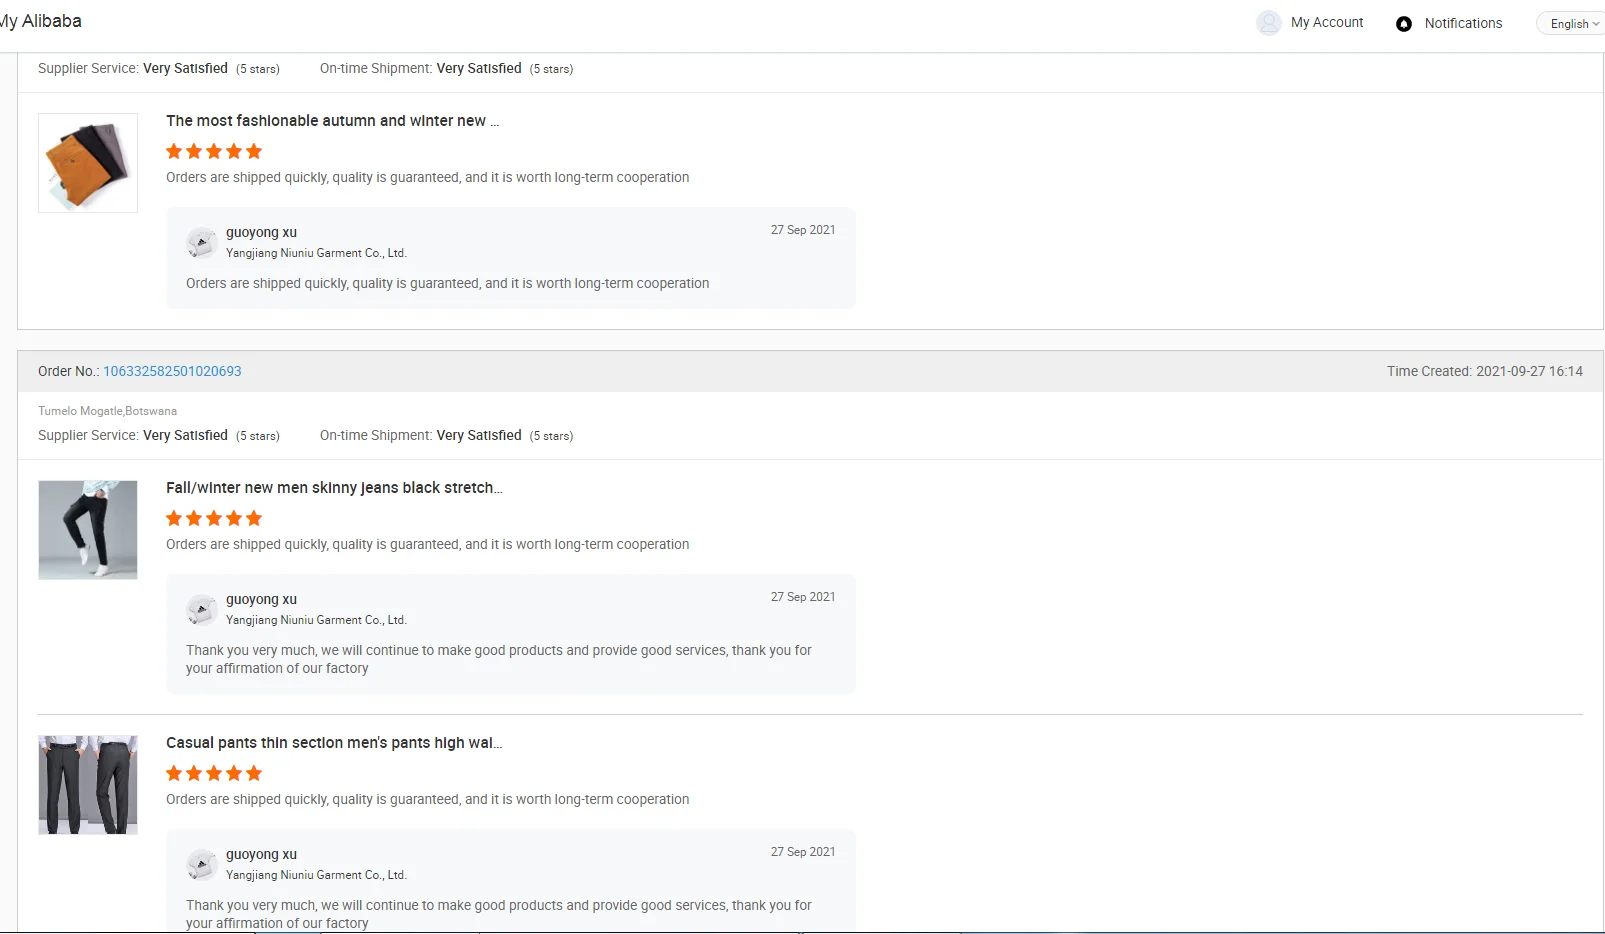1605x934 pixels.
Task: Click star rating under casual pants review
Action: [x=214, y=773]
